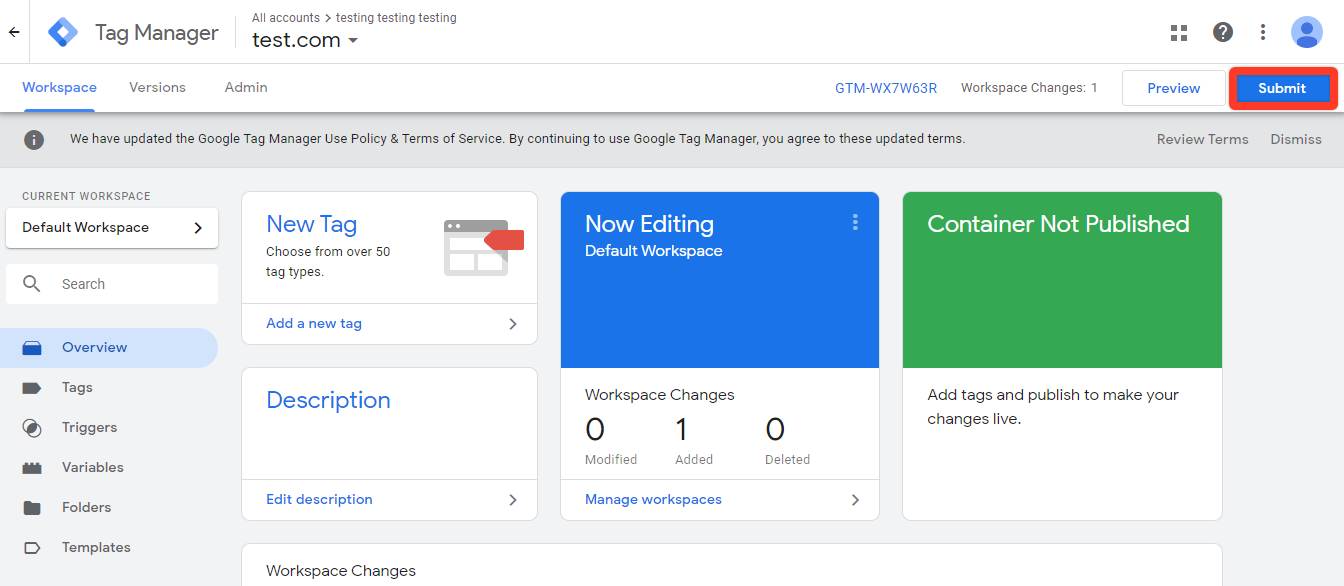Click the chevron beside Manage workspaces

[855, 500]
